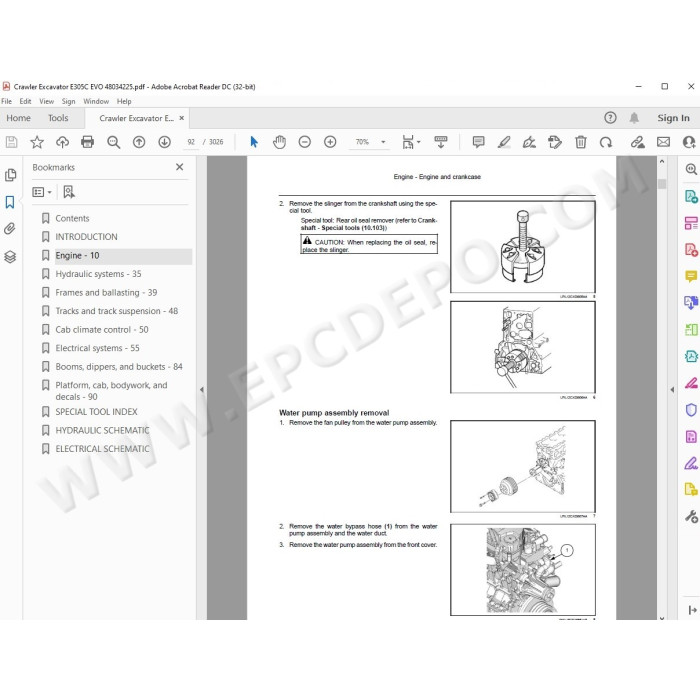Open Comment tool in right pane
Image resolution: width=700 pixels, height=700 pixels.
coord(691,276)
